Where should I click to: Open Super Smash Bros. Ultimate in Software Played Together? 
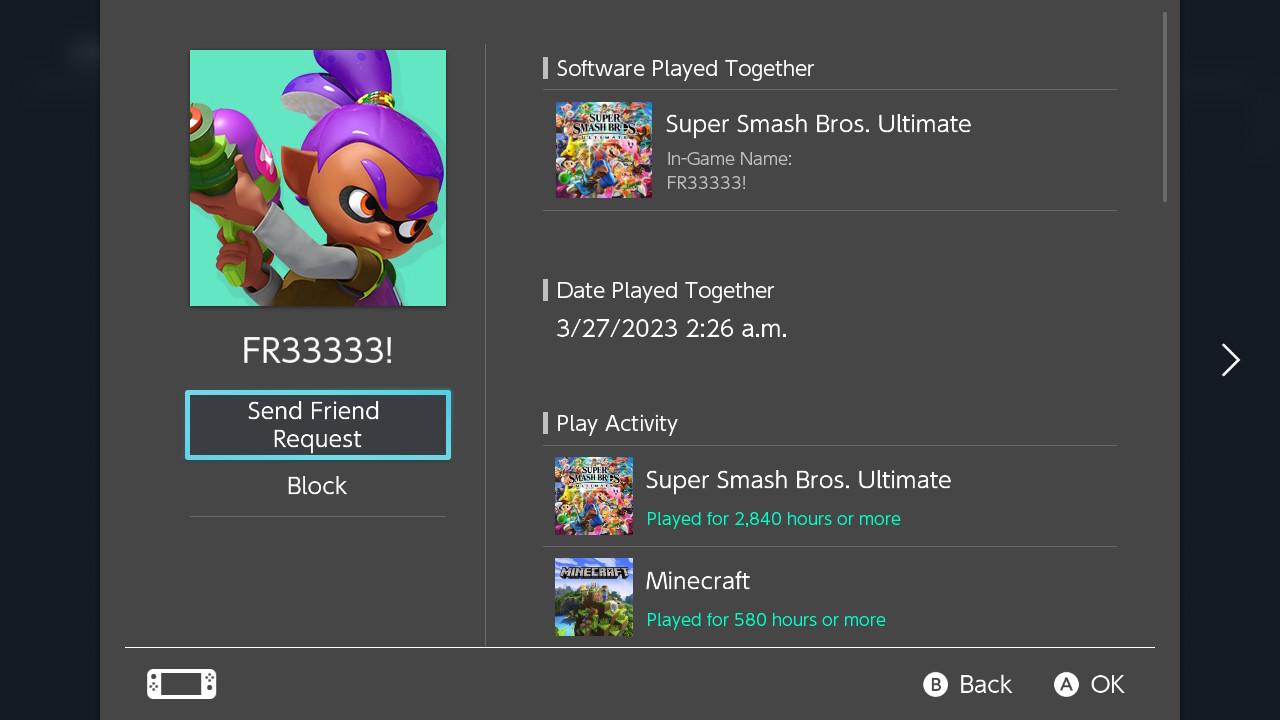point(830,150)
